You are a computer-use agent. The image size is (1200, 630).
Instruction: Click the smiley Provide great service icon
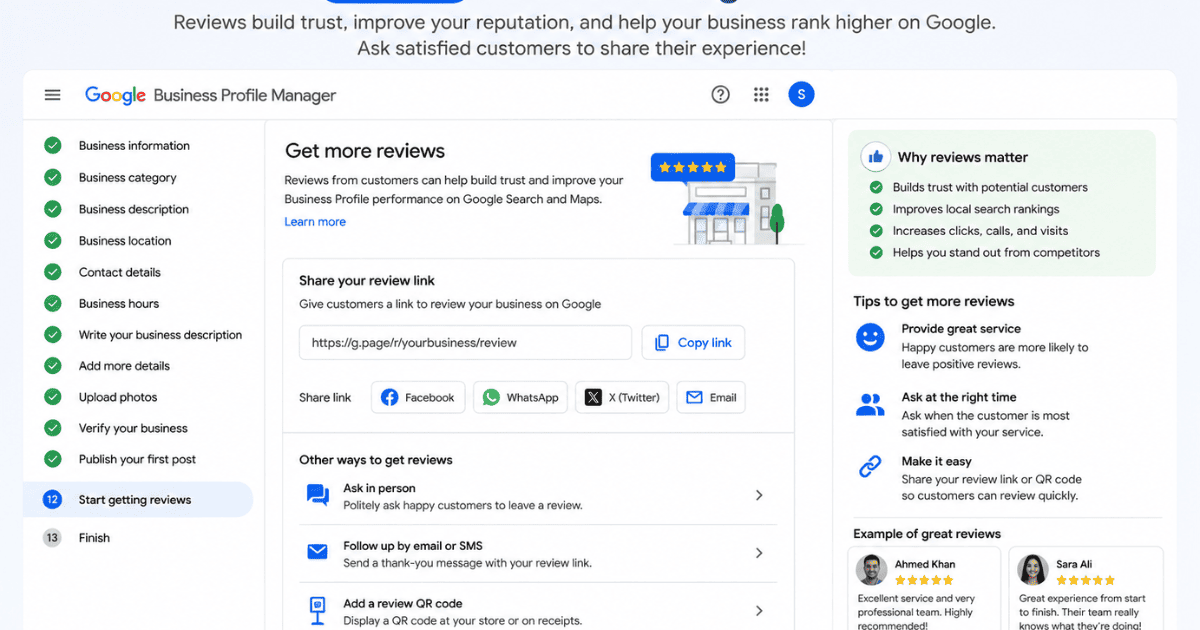[870, 337]
